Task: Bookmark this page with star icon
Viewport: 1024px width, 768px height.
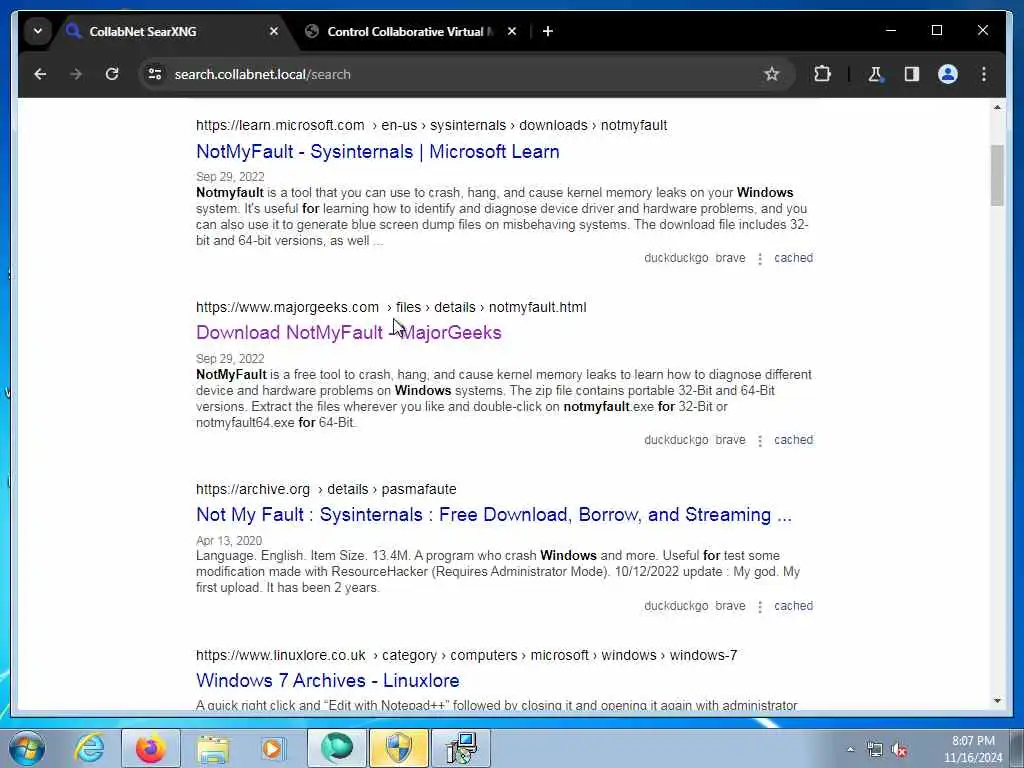Action: 771,74
